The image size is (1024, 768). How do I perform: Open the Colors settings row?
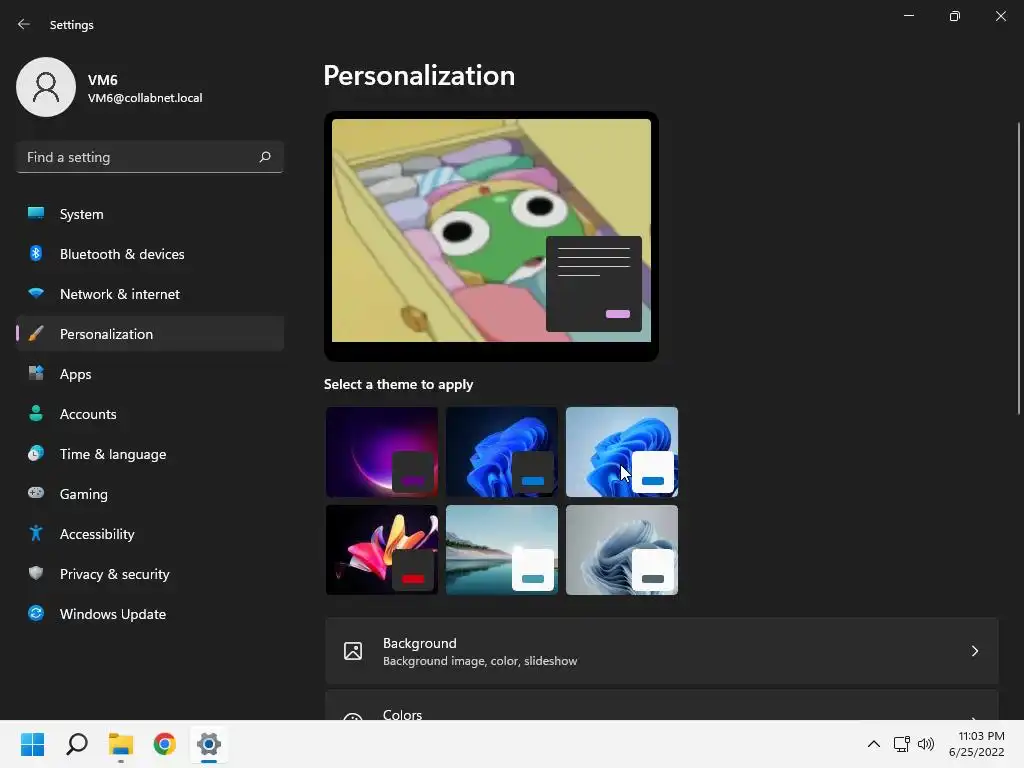point(662,705)
